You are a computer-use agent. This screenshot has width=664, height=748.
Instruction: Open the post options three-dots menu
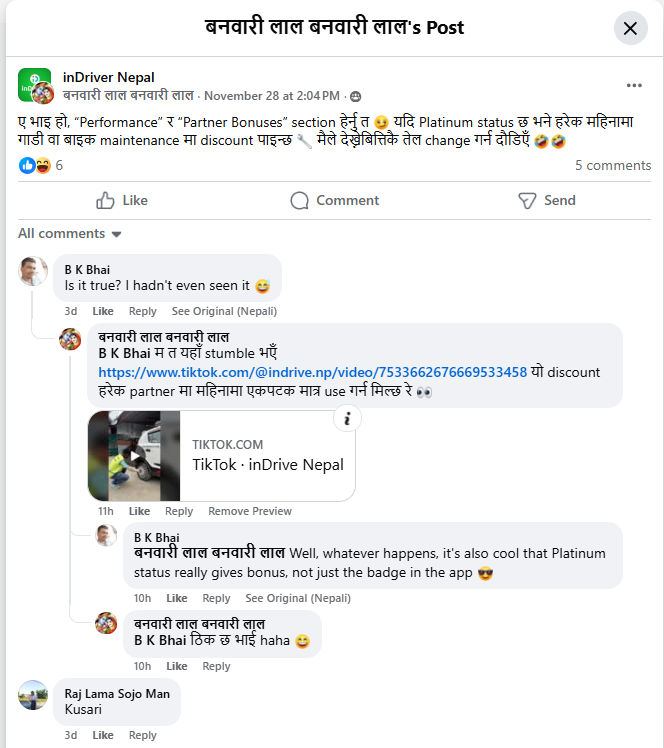pos(634,86)
